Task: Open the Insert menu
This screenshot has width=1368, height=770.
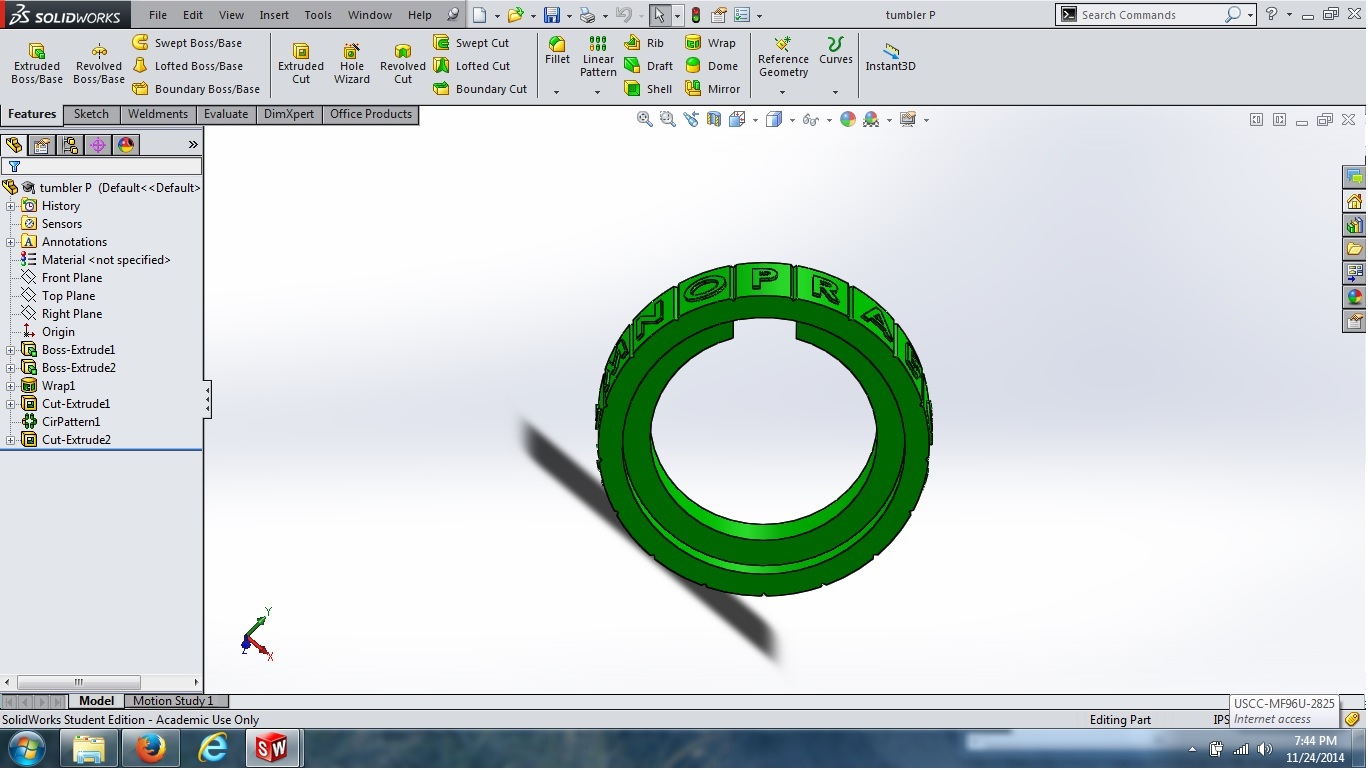Action: click(x=274, y=15)
